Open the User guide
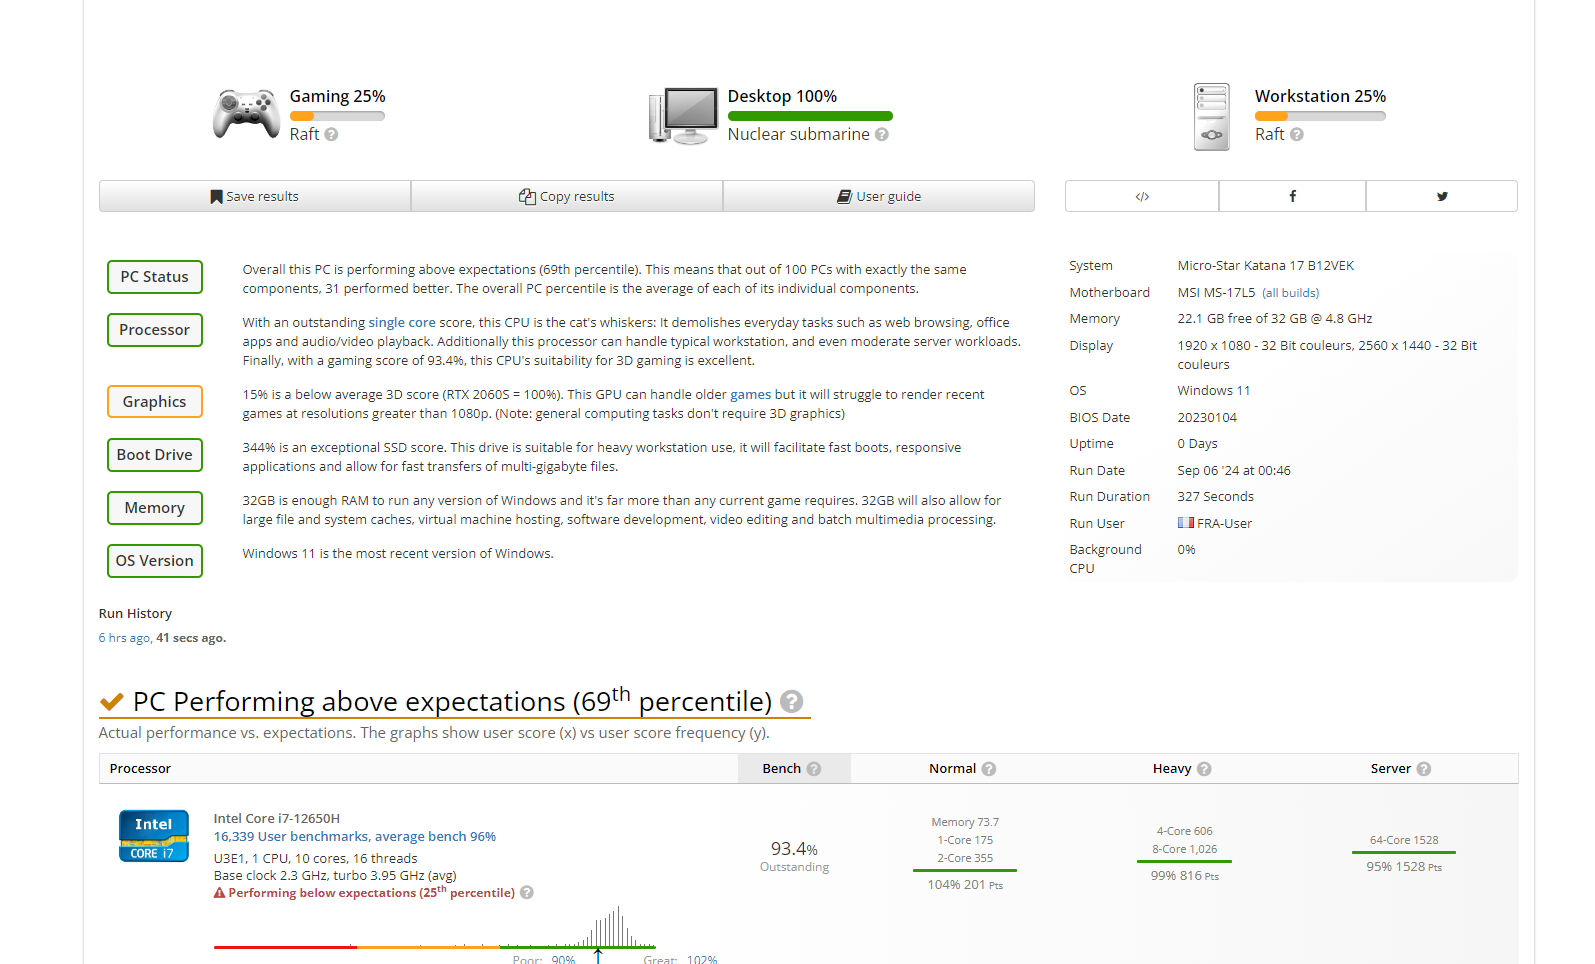Screen dimensions: 1595x964 point(879,196)
